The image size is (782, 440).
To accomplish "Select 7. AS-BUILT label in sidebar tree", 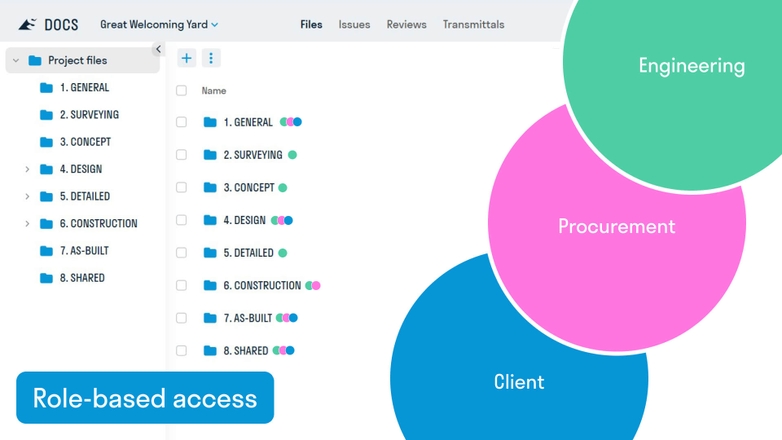I will pos(84,251).
